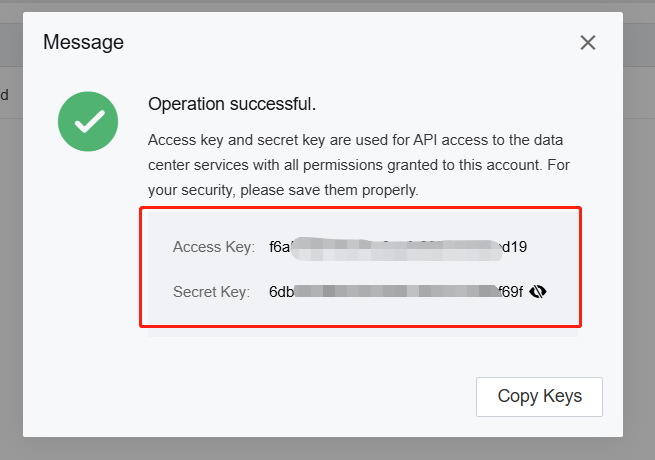Viewport: 655px width, 460px height.
Task: Click the "f69f" ending of the Secret Key
Action: tap(511, 292)
